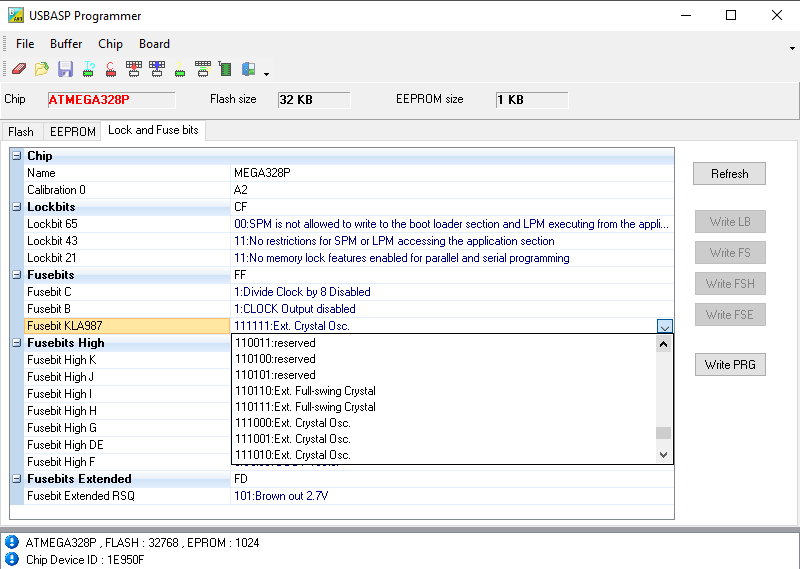Choose 110100:reserved option
Screen dimensions: 800x569
click(444, 359)
